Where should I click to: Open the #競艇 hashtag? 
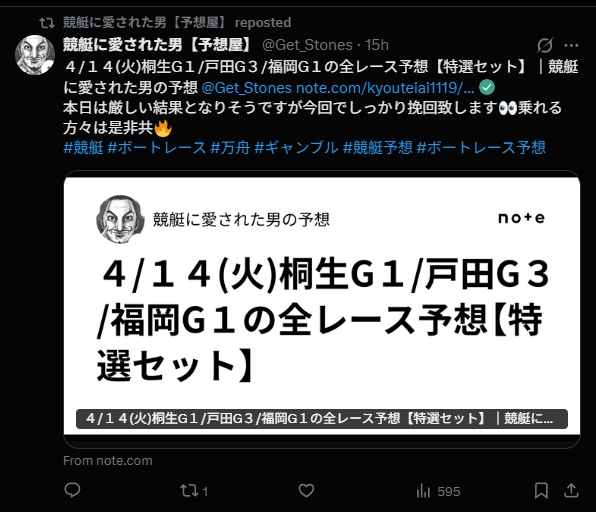click(83, 147)
